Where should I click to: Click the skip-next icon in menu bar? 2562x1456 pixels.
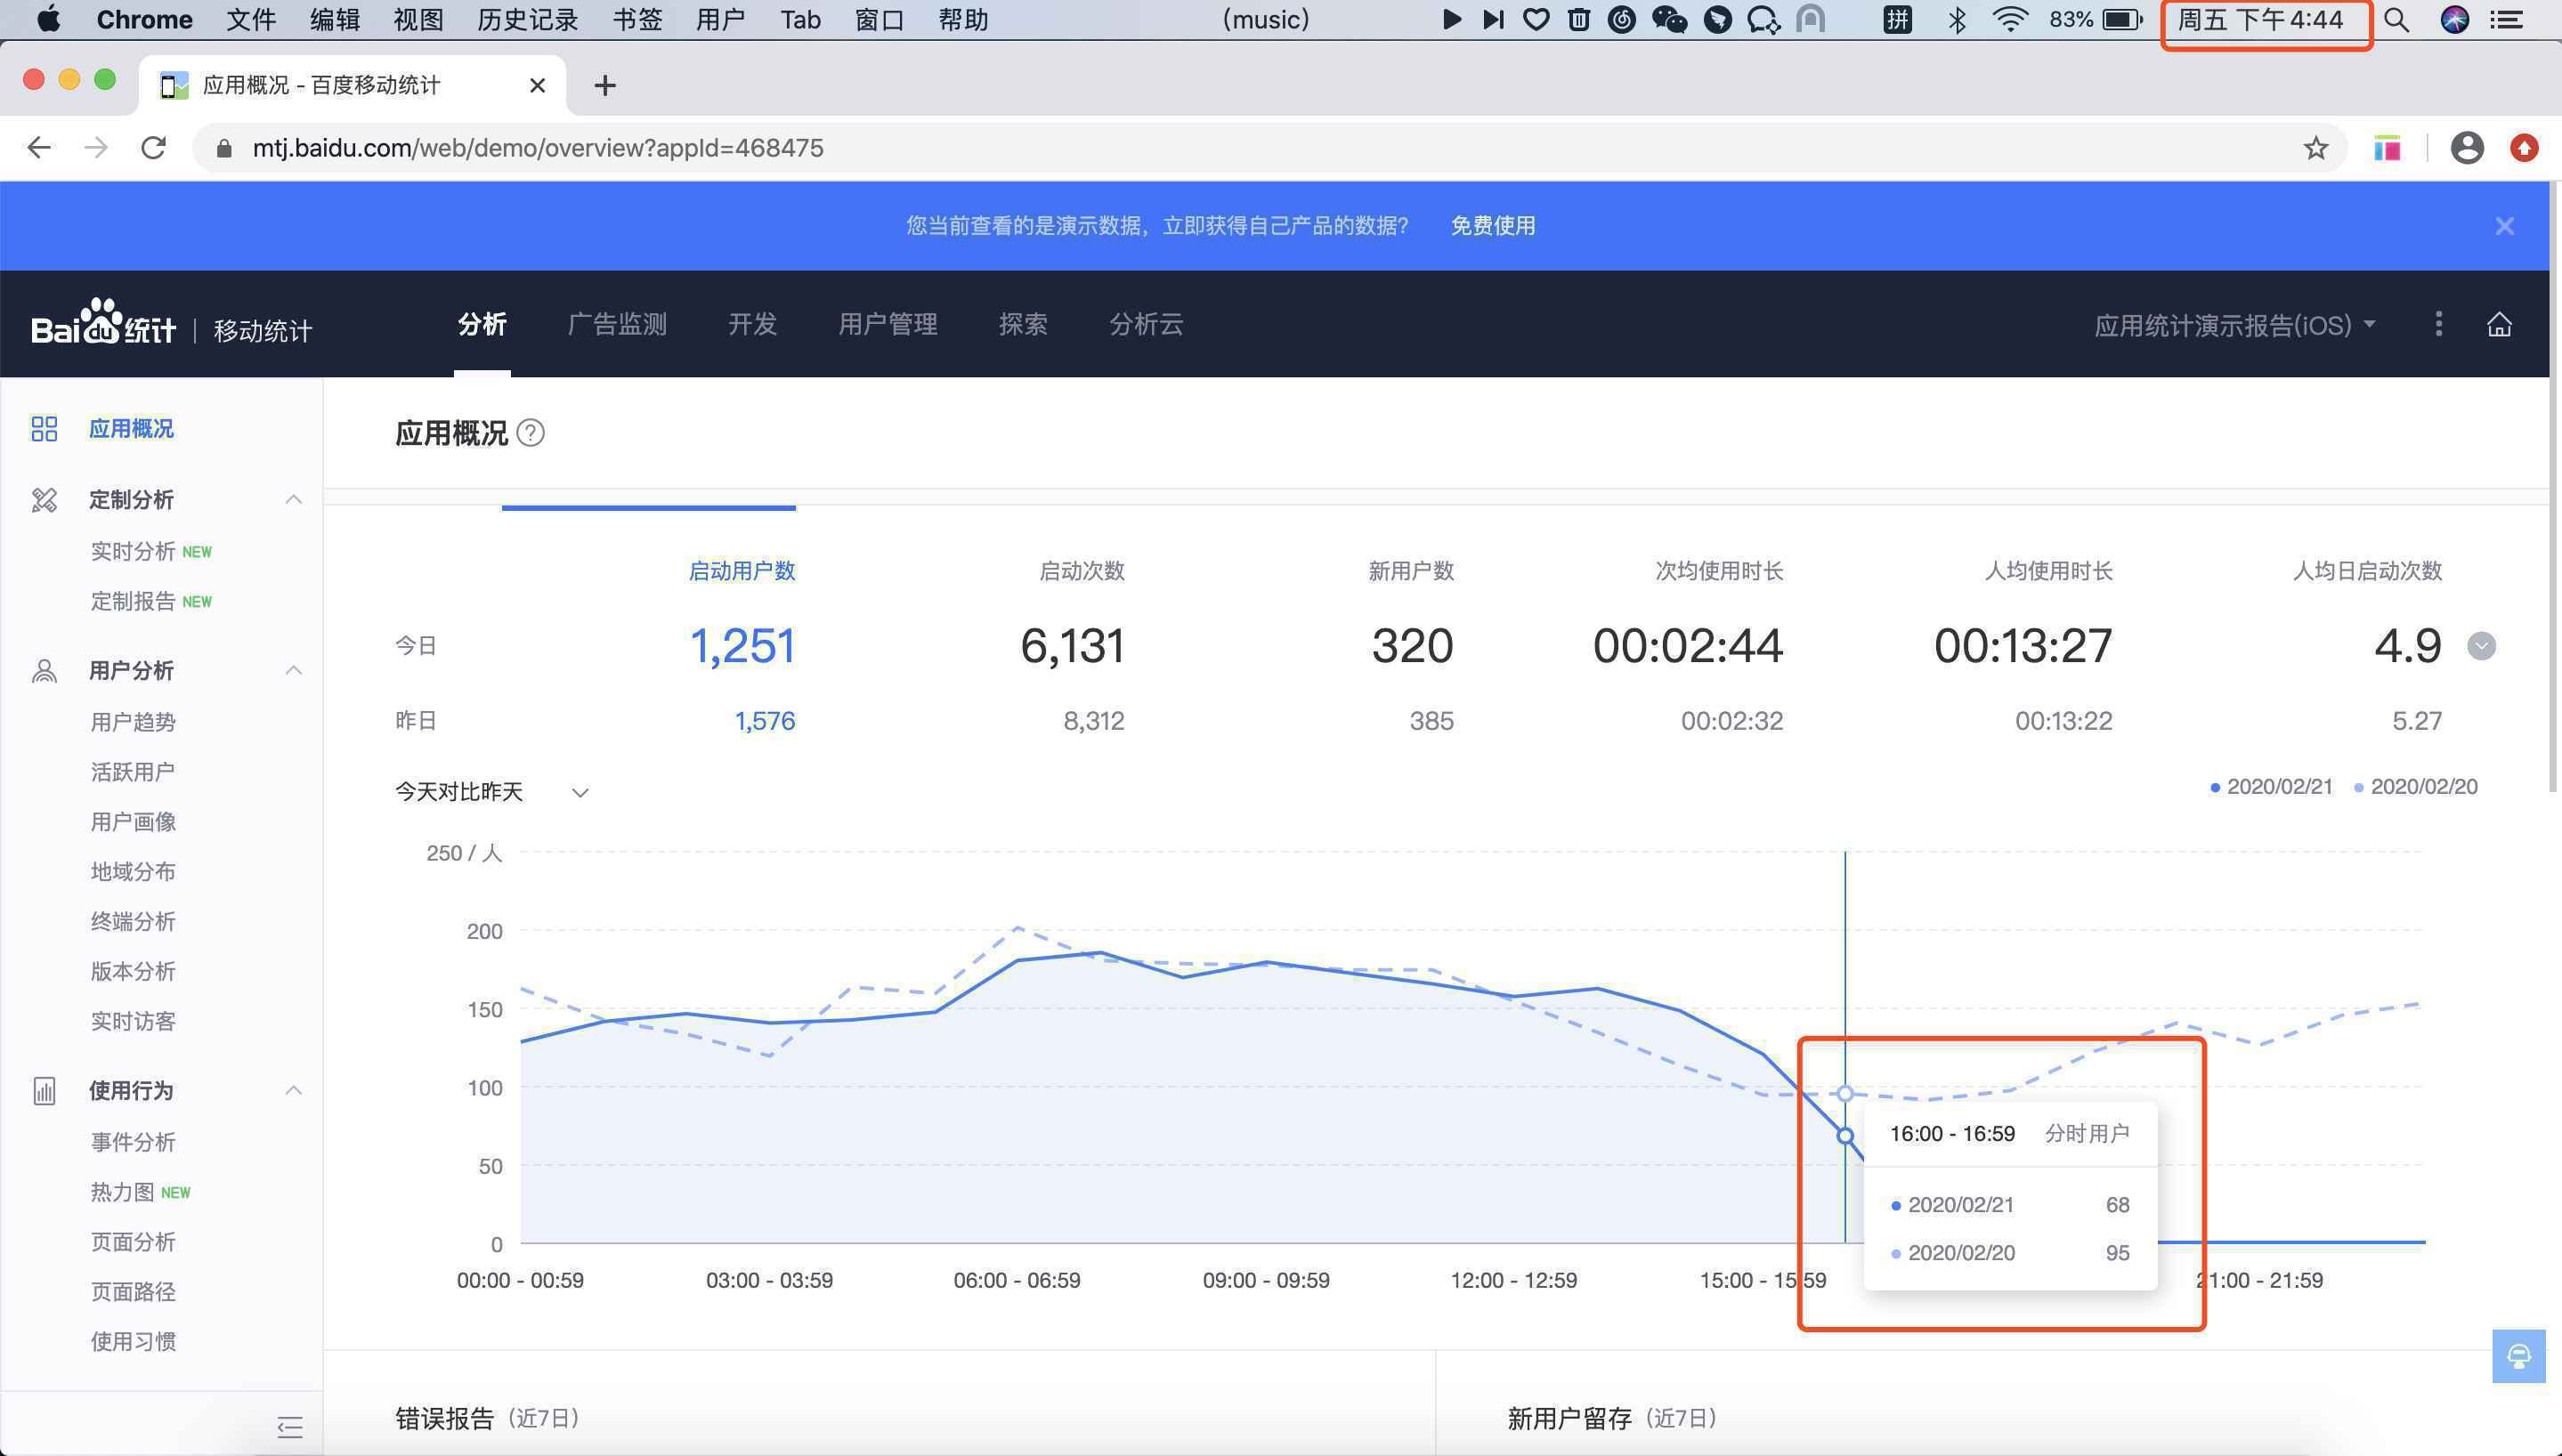(x=1493, y=19)
